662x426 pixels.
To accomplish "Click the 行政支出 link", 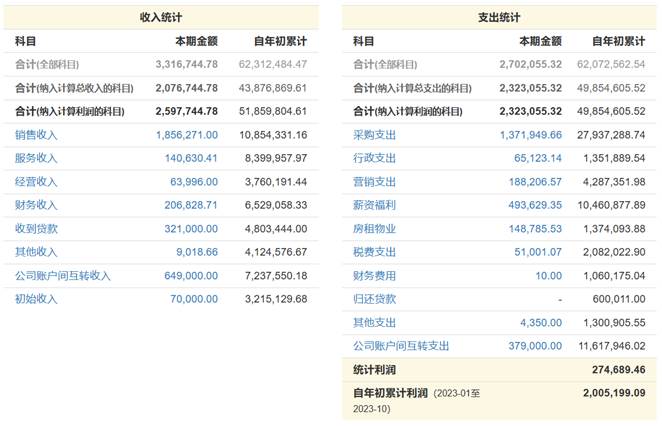I will tap(374, 158).
